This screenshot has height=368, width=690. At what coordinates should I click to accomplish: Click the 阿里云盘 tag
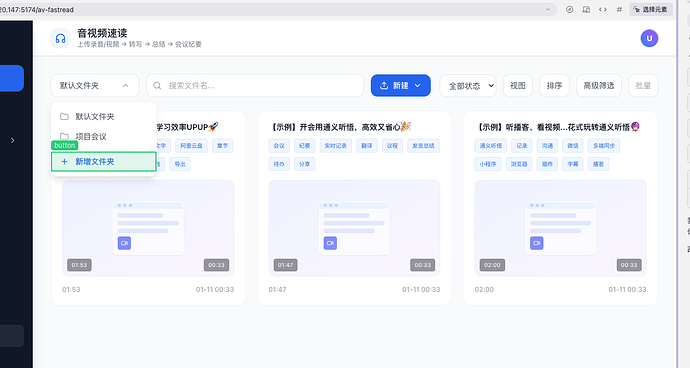pos(191,146)
